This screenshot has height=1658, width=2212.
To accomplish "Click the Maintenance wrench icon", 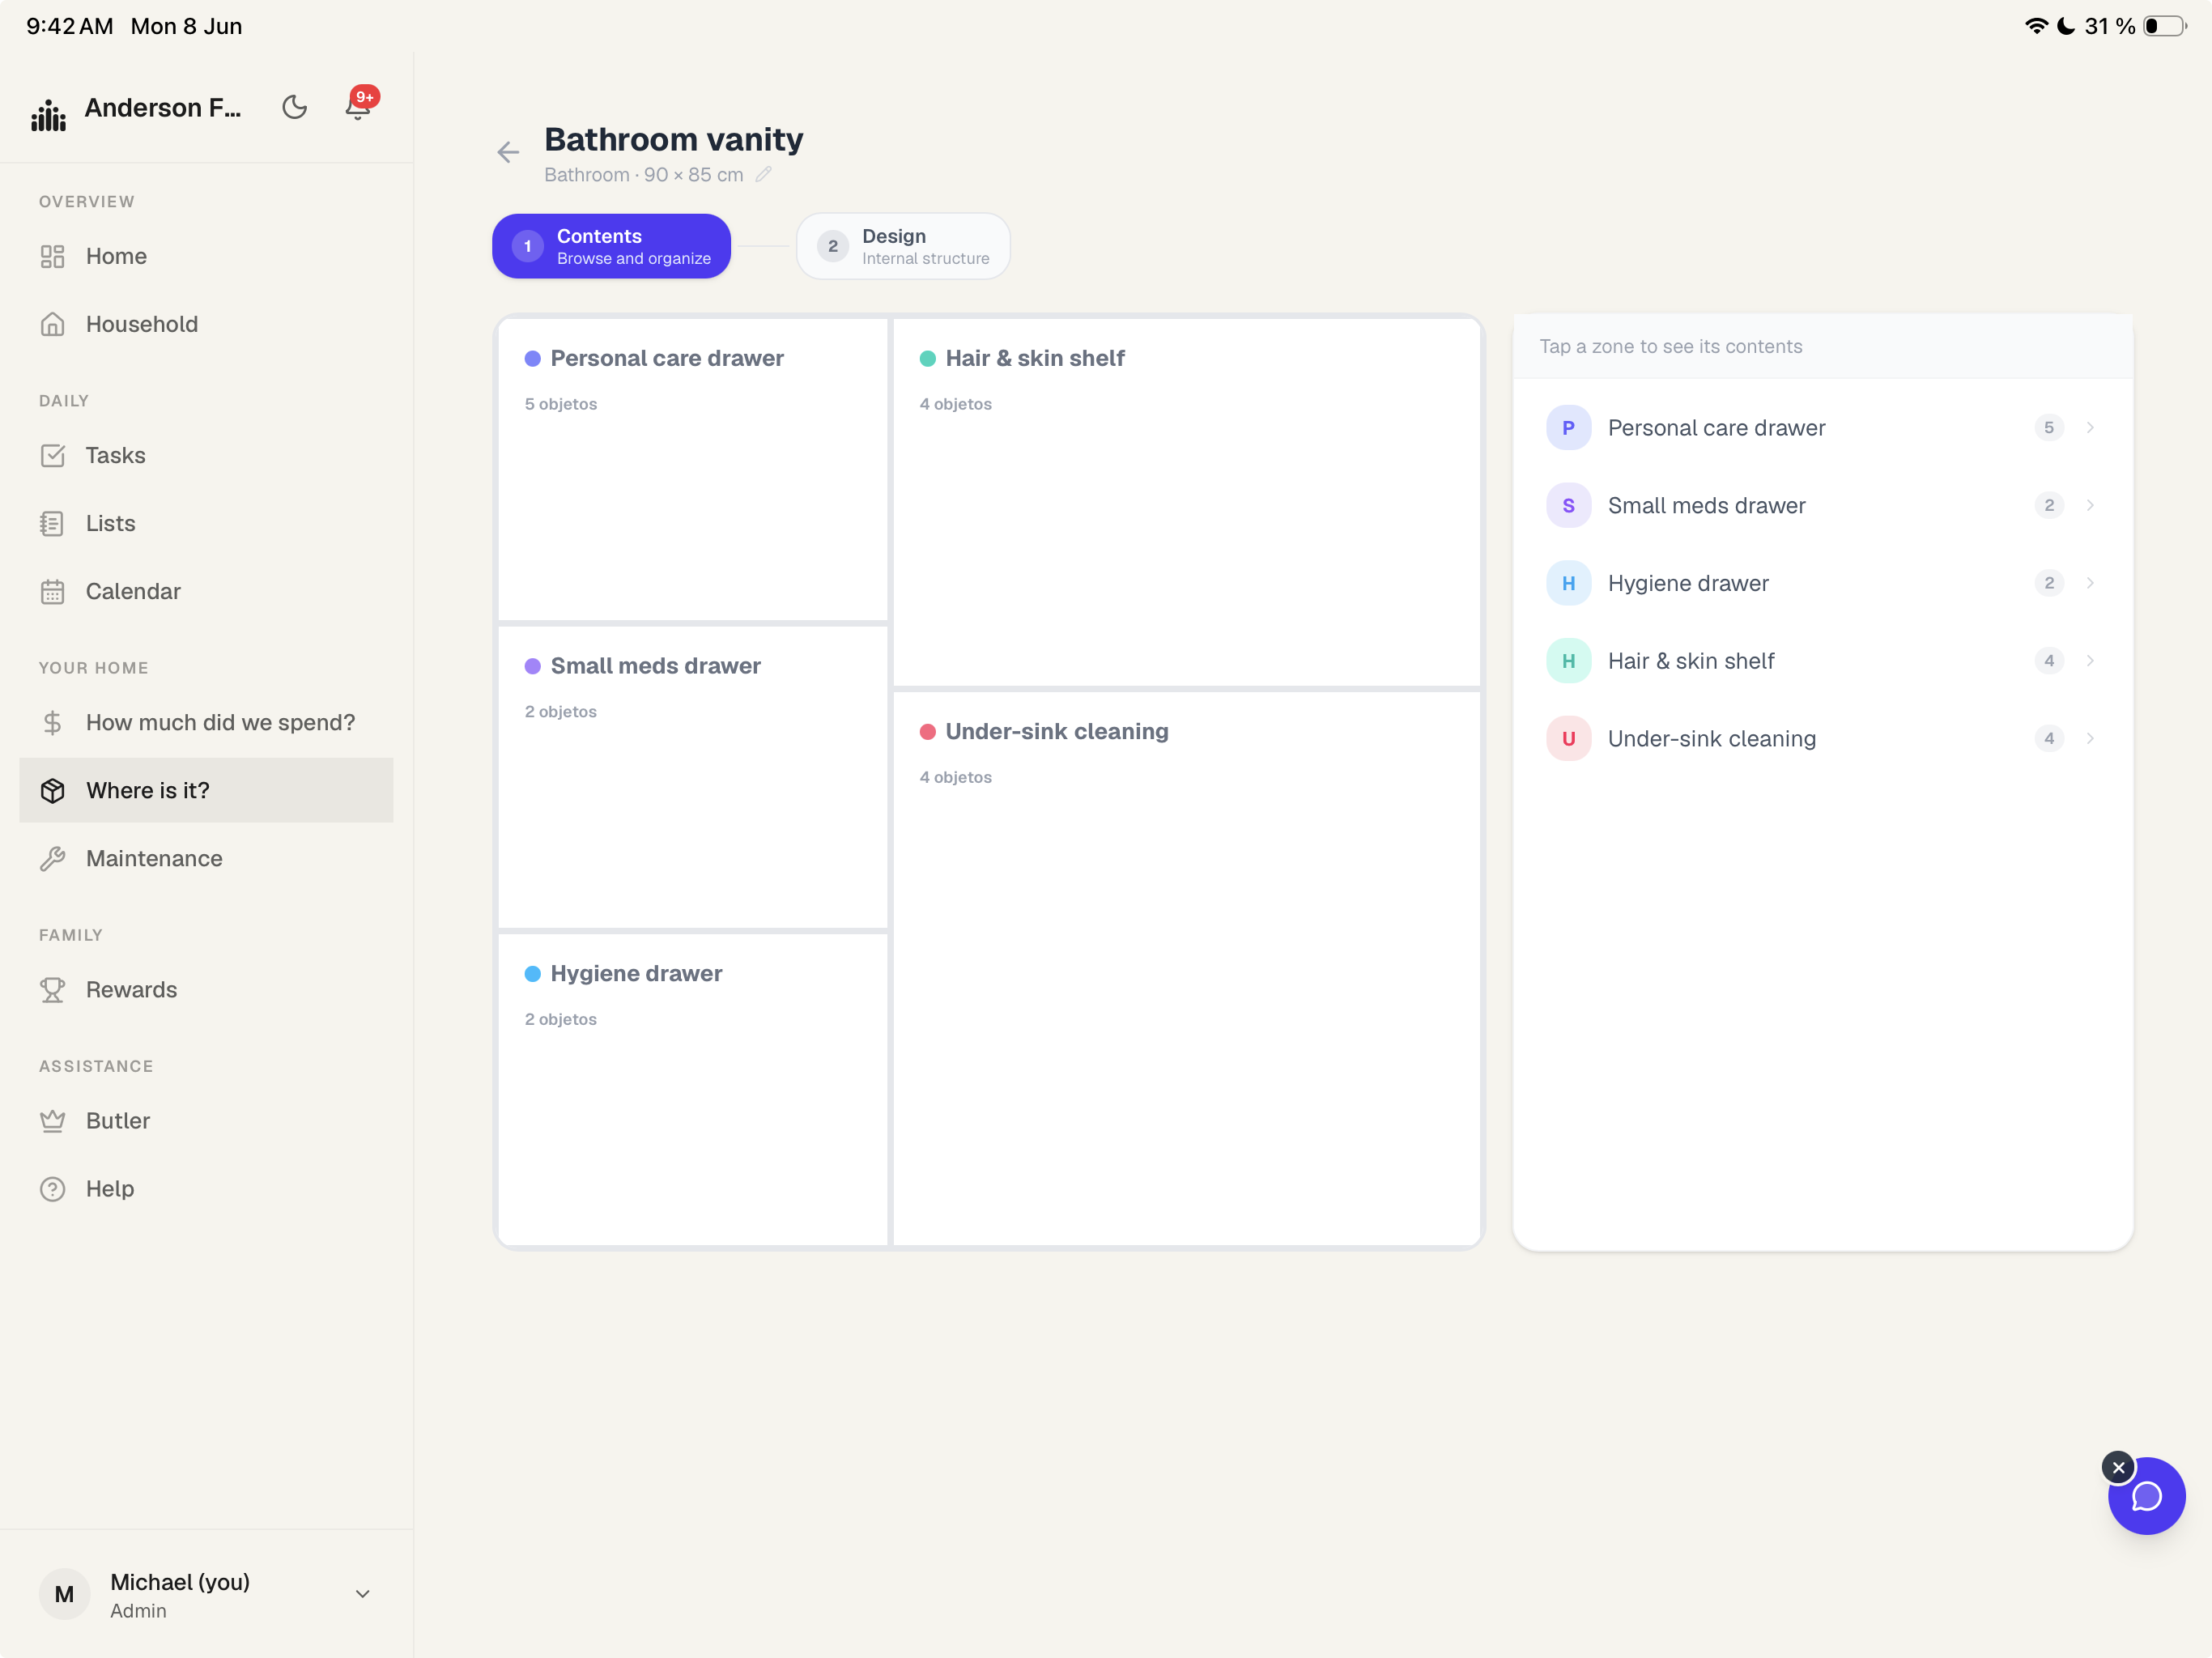I will pos(53,858).
